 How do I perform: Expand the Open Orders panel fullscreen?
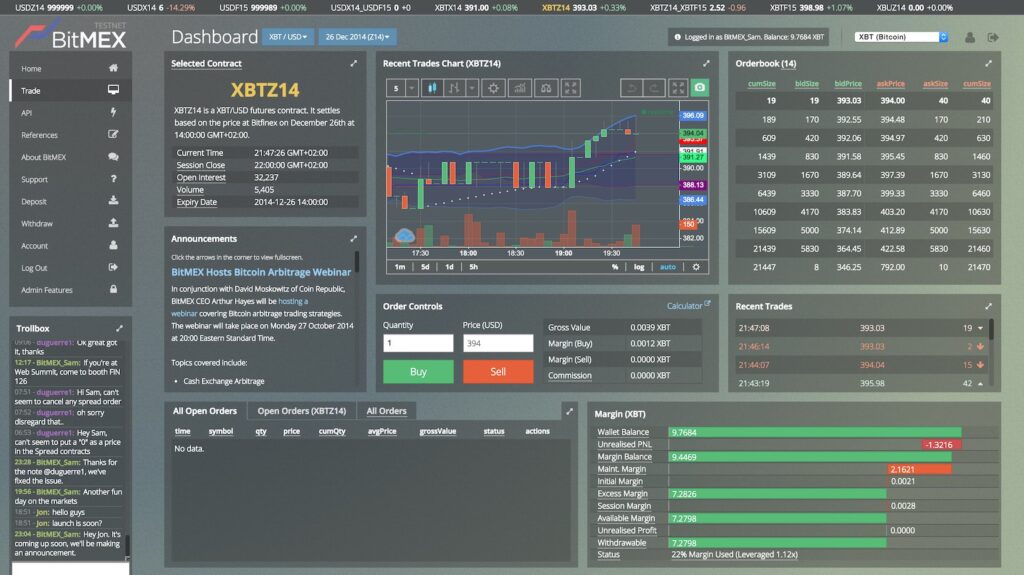pos(569,411)
